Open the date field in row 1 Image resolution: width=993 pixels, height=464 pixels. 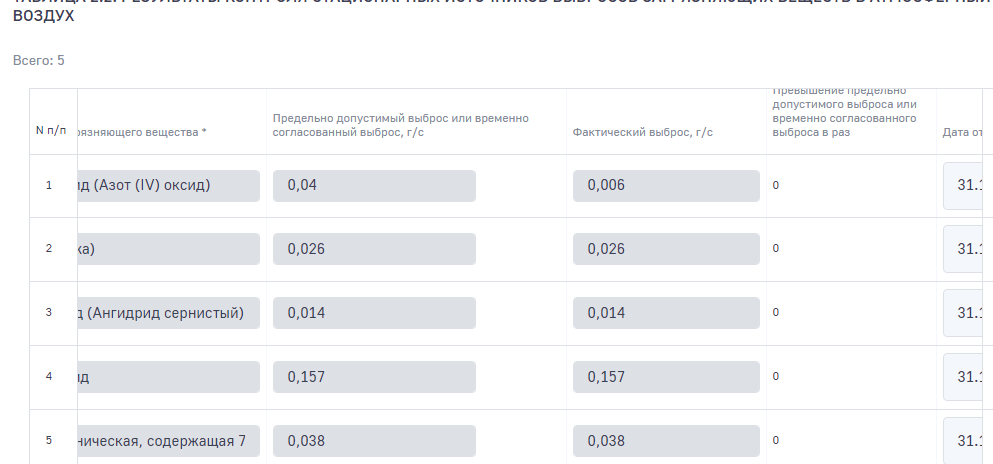968,186
